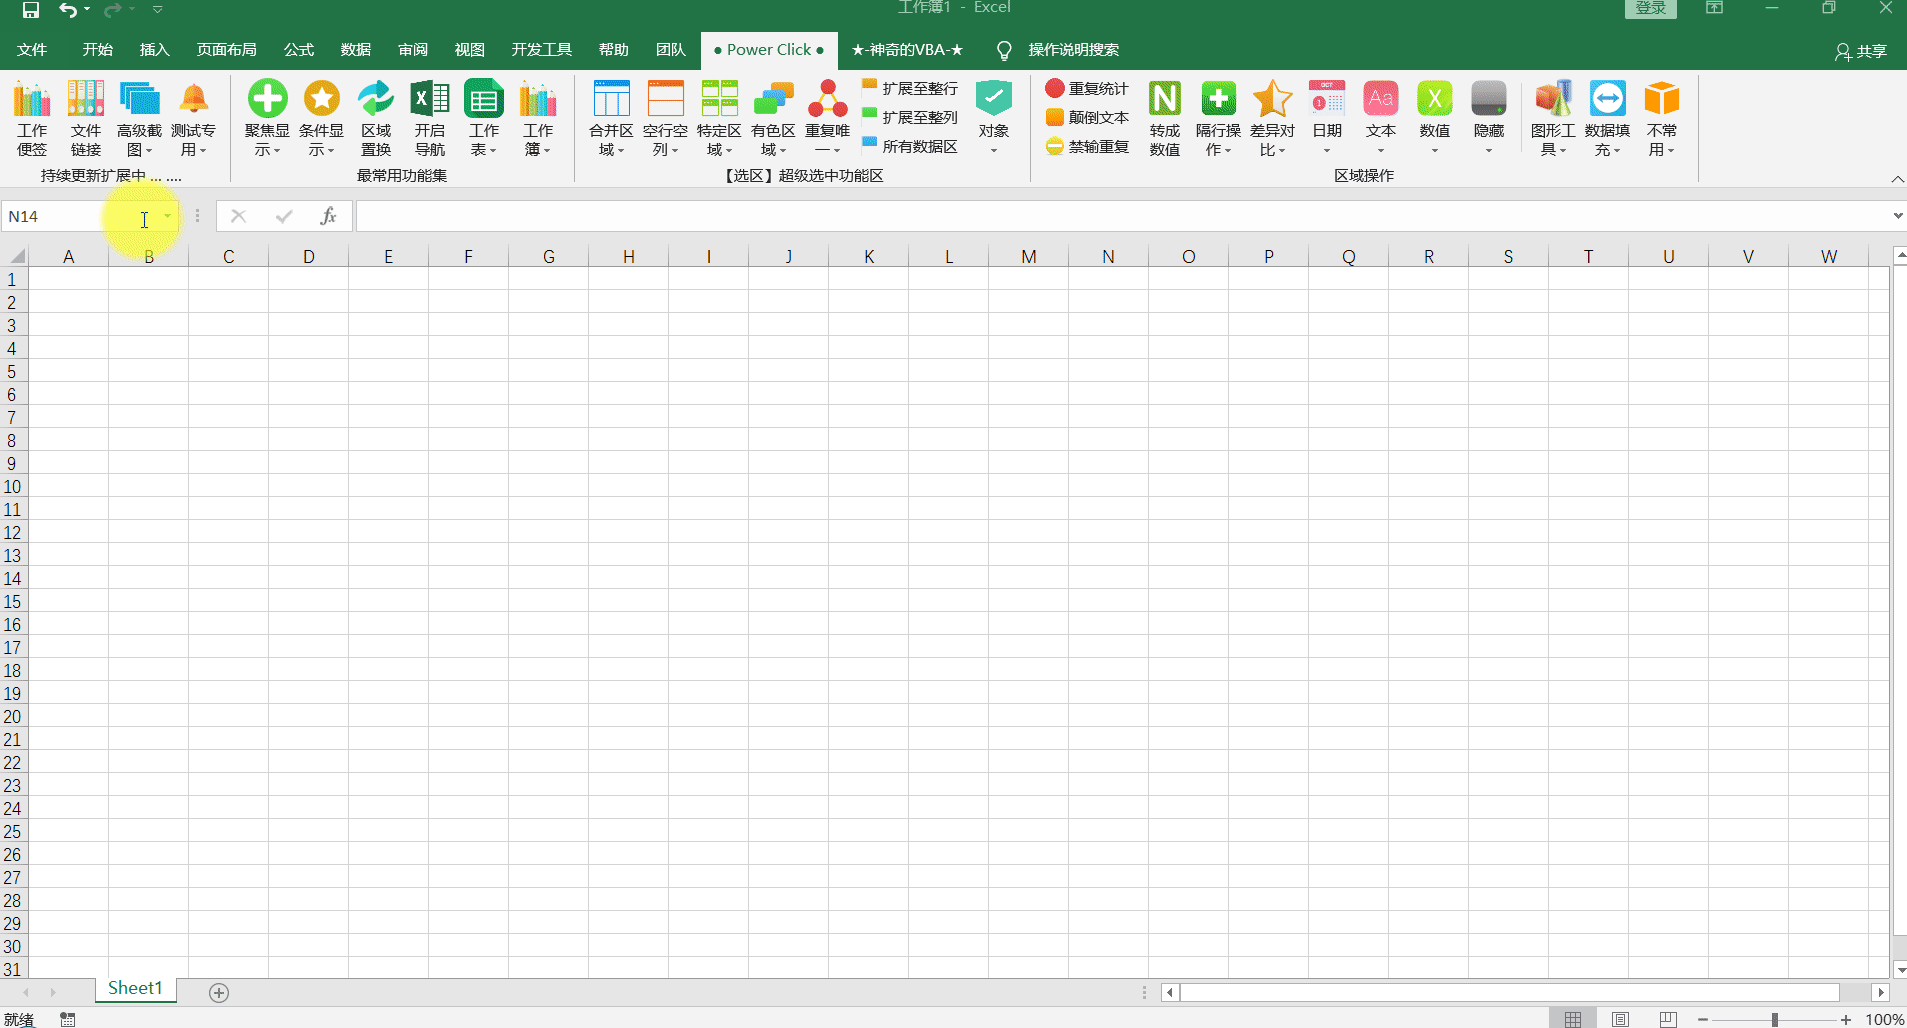The width and height of the screenshot is (1907, 1028).
Task: Save the workbook with the save icon
Action: [x=31, y=9]
